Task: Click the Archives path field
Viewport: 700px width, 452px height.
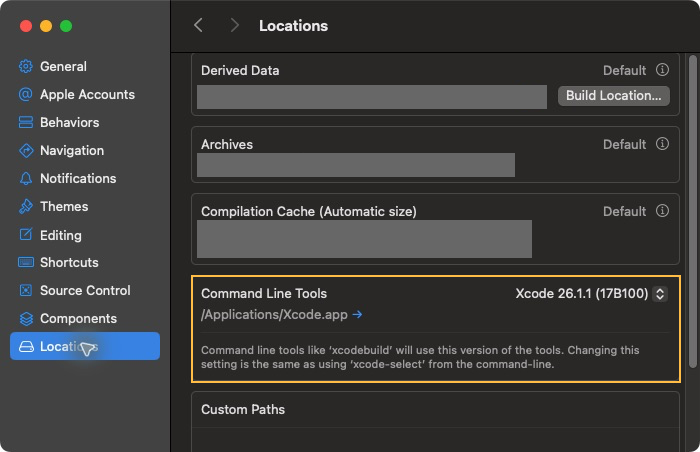Action: tap(356, 165)
